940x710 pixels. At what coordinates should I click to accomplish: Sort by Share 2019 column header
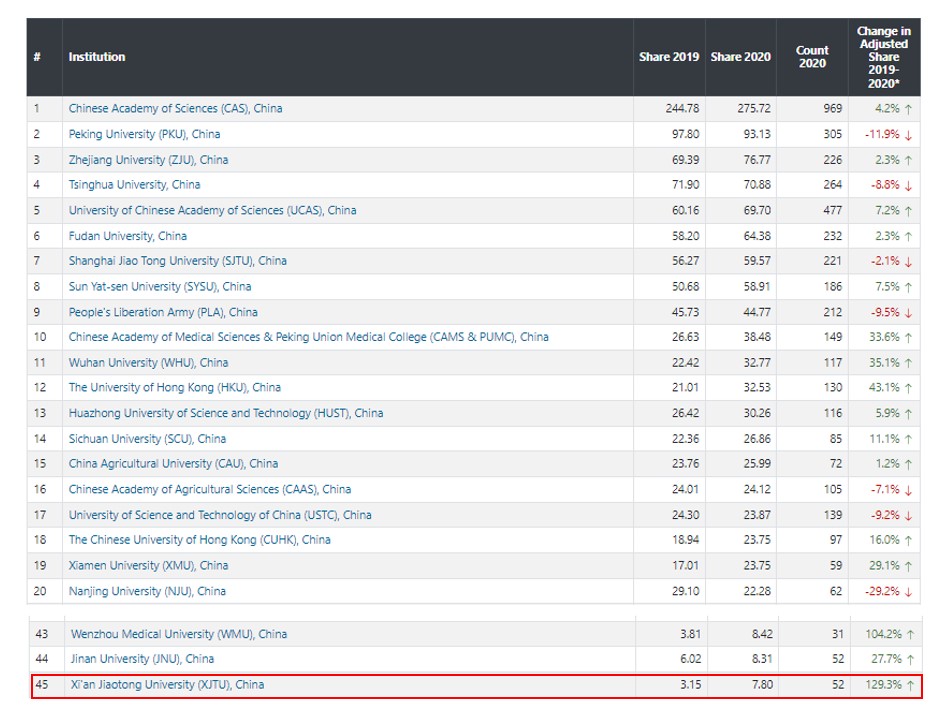click(x=669, y=57)
